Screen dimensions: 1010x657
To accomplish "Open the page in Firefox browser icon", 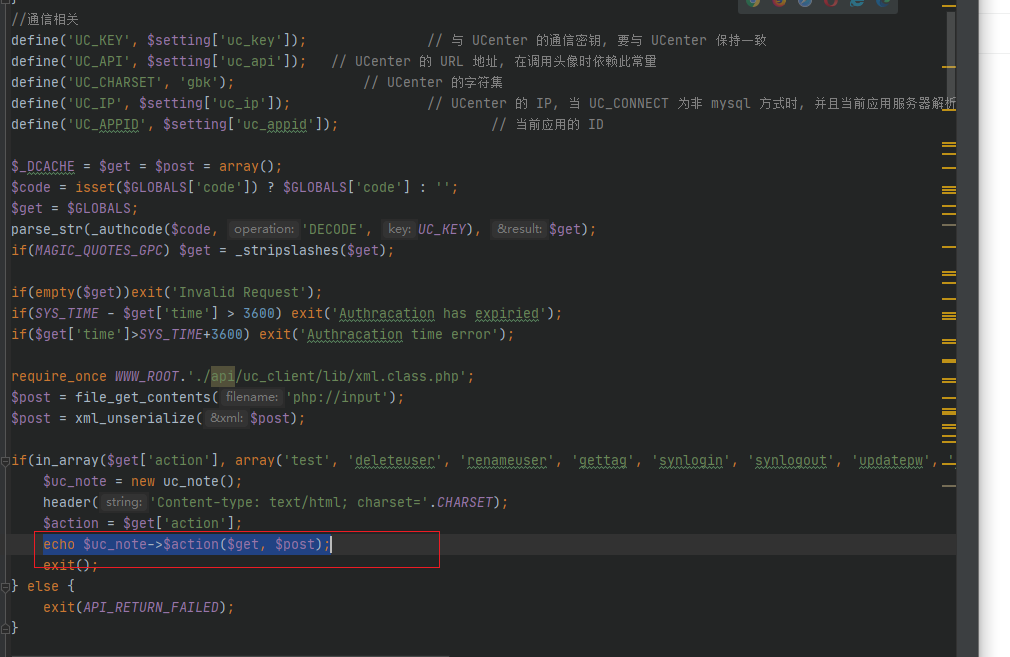I will (779, 3).
